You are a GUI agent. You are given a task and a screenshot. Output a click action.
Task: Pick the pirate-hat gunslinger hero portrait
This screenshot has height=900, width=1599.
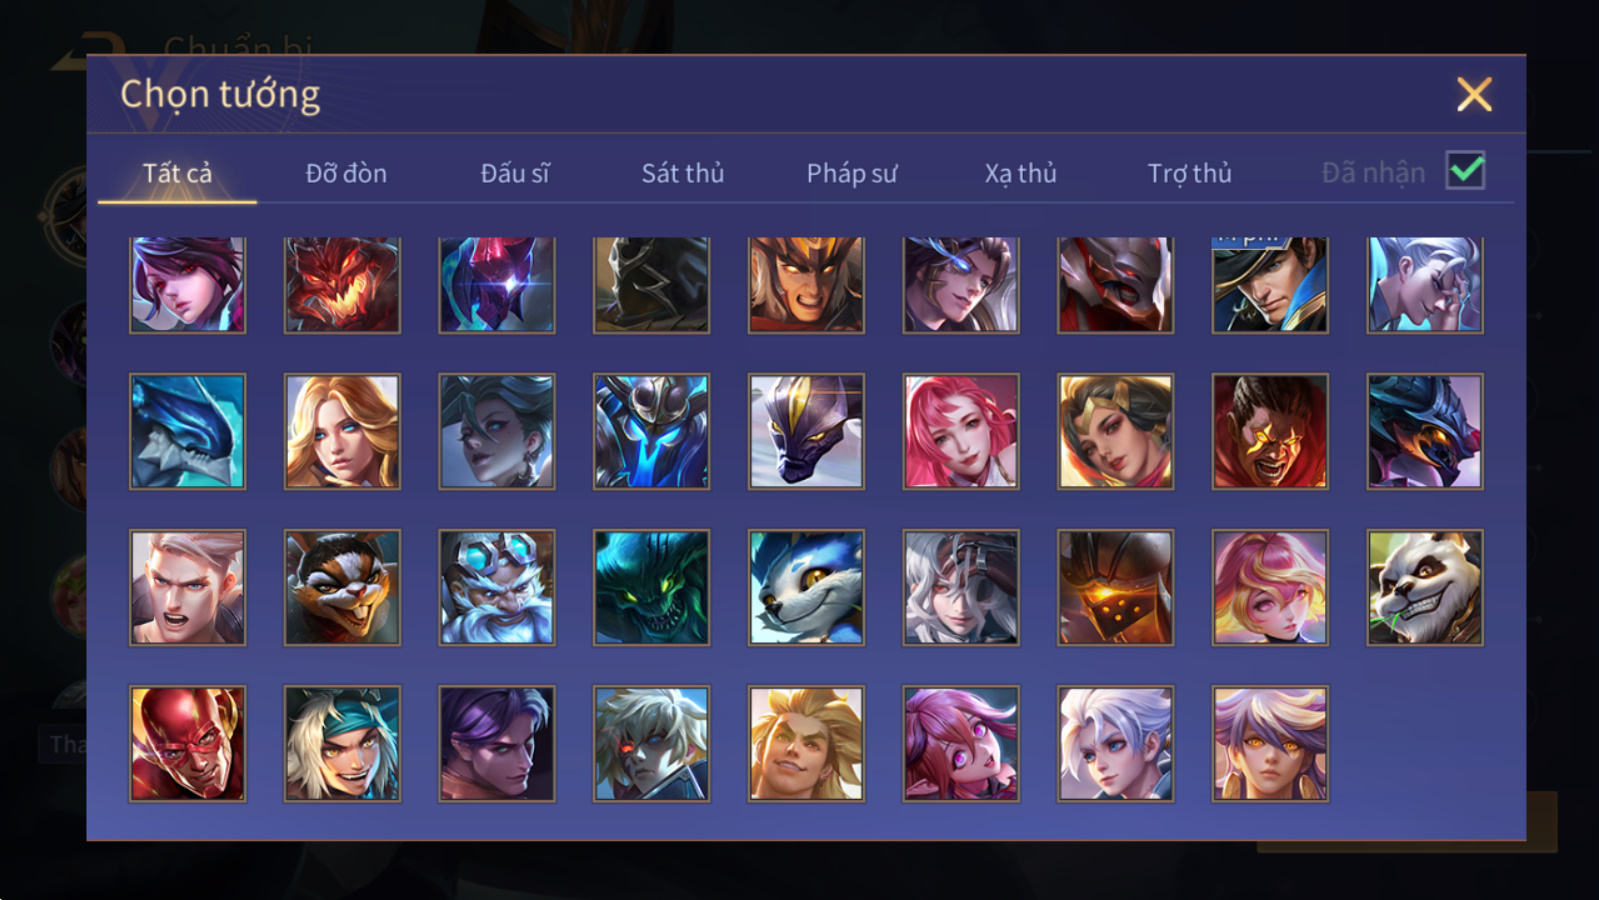(x=1270, y=285)
